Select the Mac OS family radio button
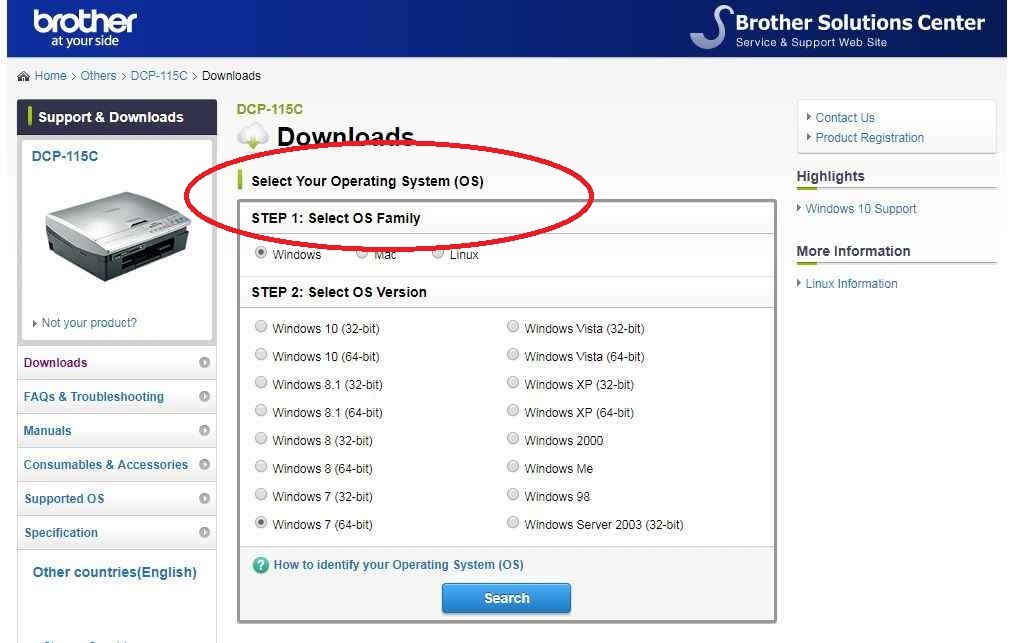 pos(362,253)
